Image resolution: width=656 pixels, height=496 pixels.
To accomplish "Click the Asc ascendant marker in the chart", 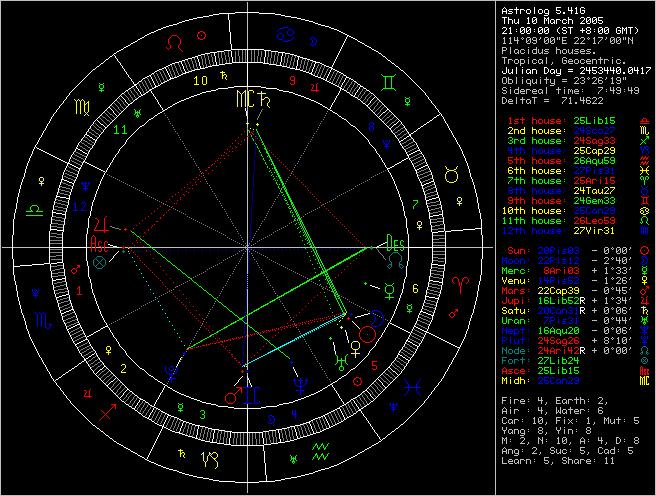I will [100, 243].
